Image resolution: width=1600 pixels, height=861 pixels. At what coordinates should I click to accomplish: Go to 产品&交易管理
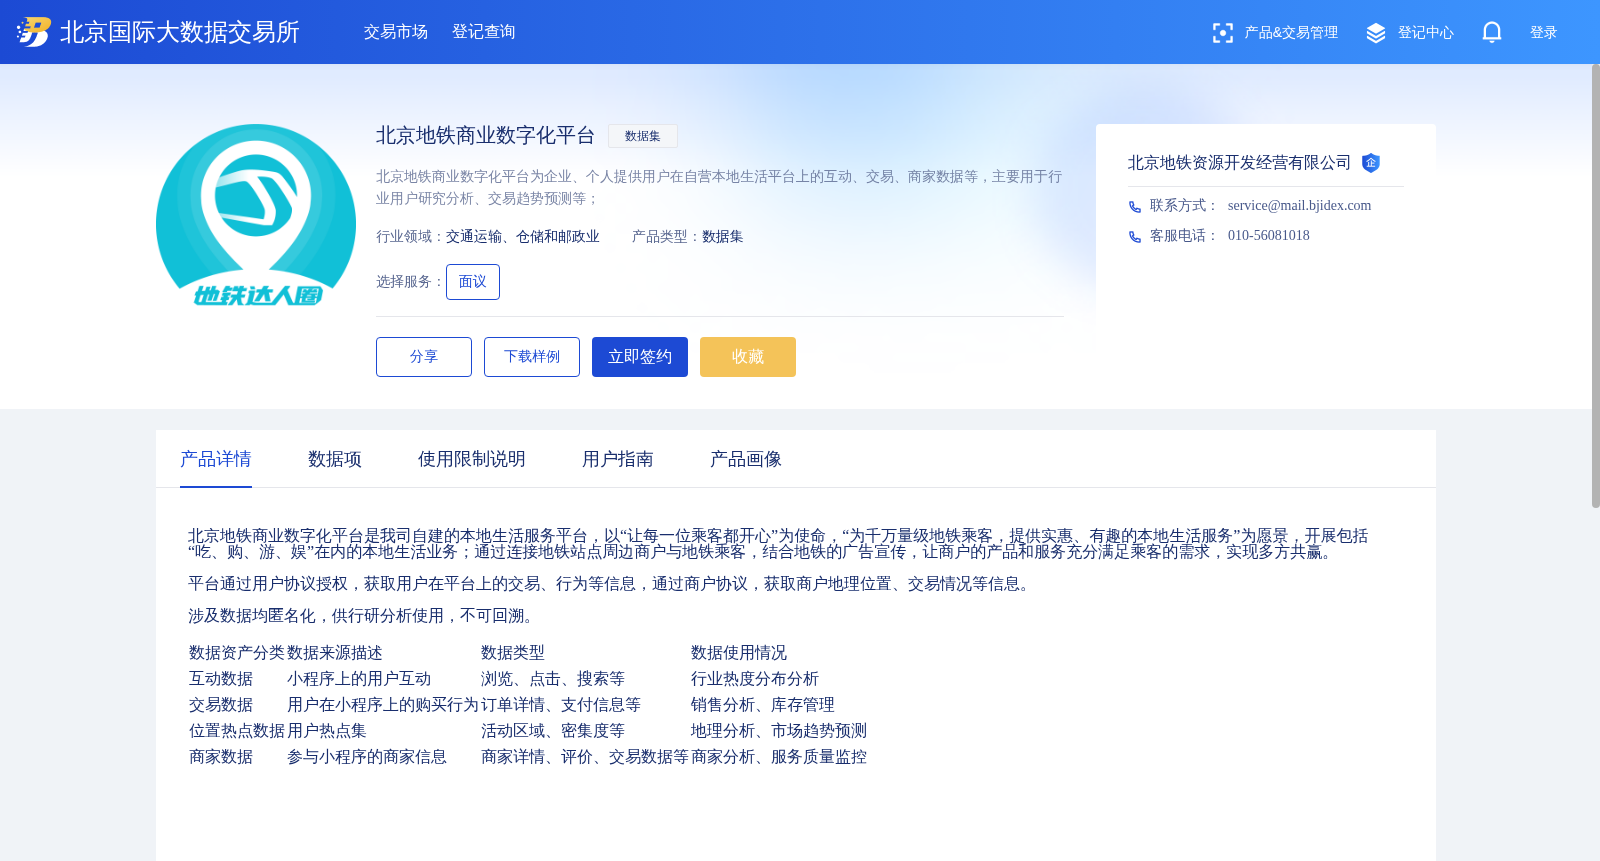1291,33
